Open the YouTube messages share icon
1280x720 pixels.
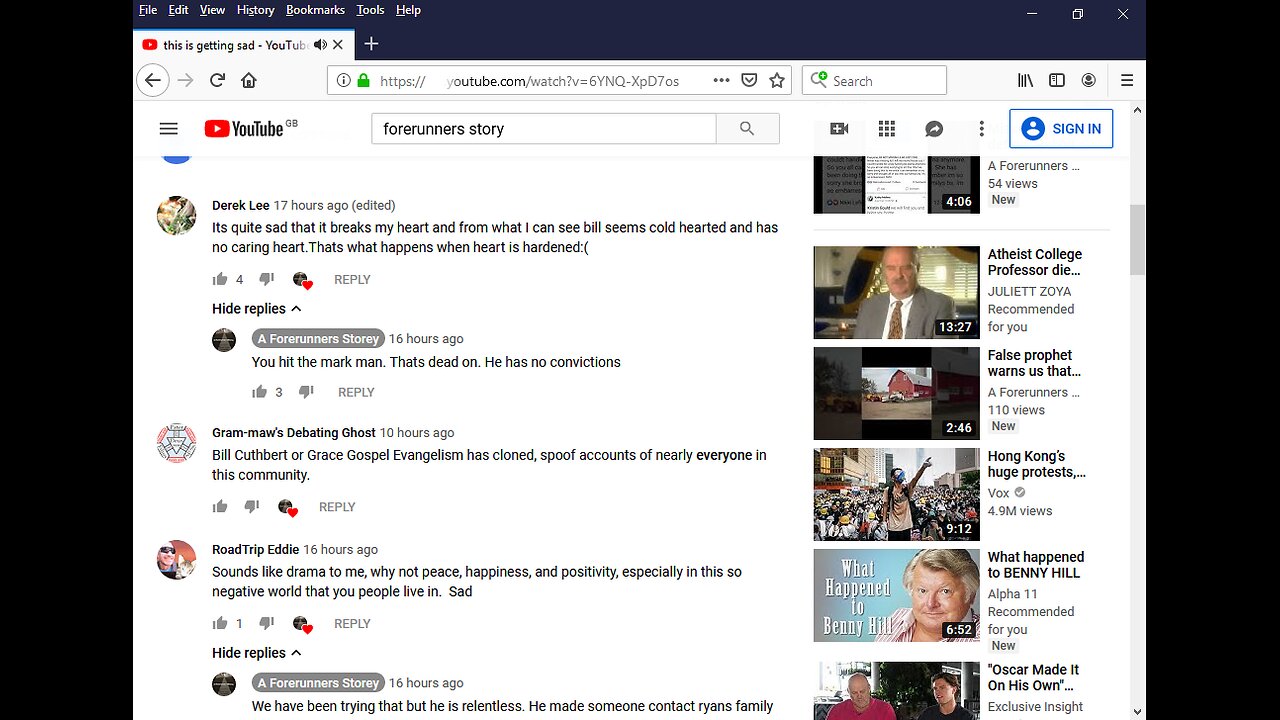[x=934, y=129]
